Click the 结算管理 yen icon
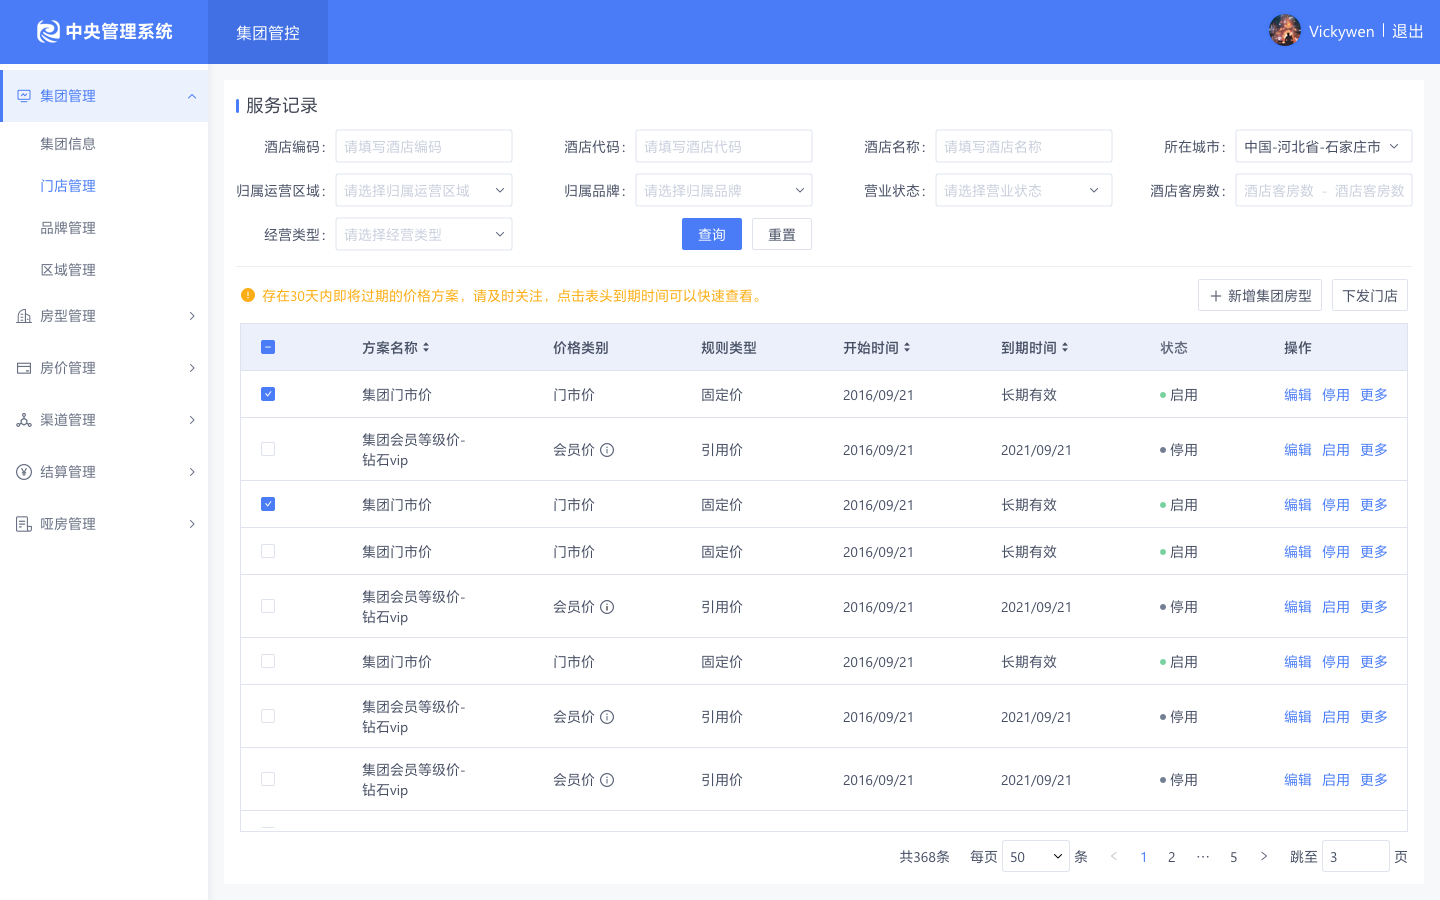 24,472
